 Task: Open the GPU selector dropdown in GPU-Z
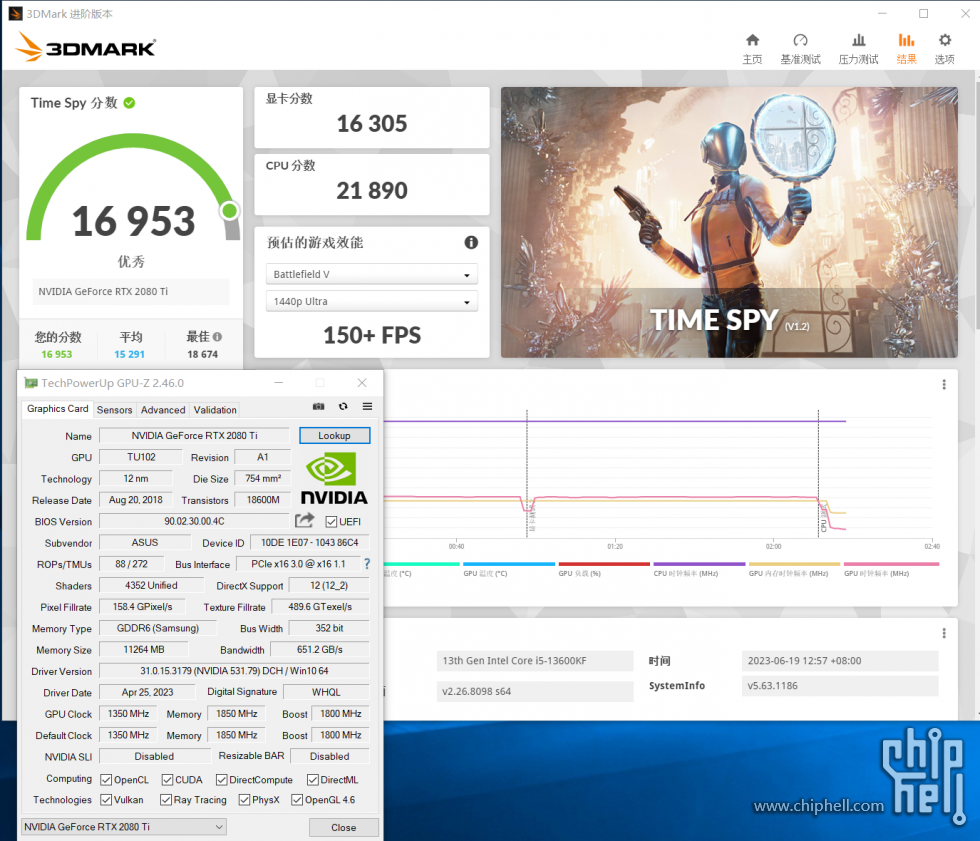(124, 827)
